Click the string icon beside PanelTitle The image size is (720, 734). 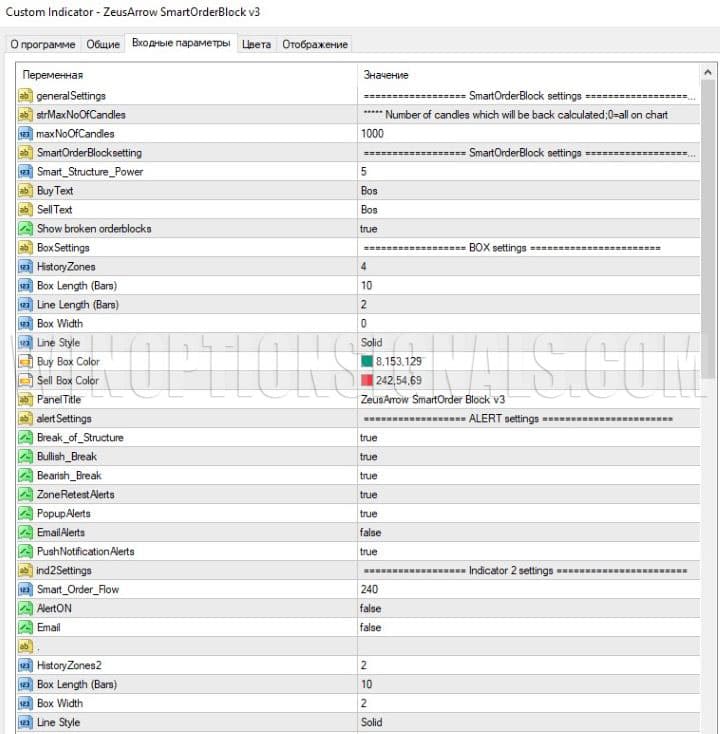(x=25, y=400)
